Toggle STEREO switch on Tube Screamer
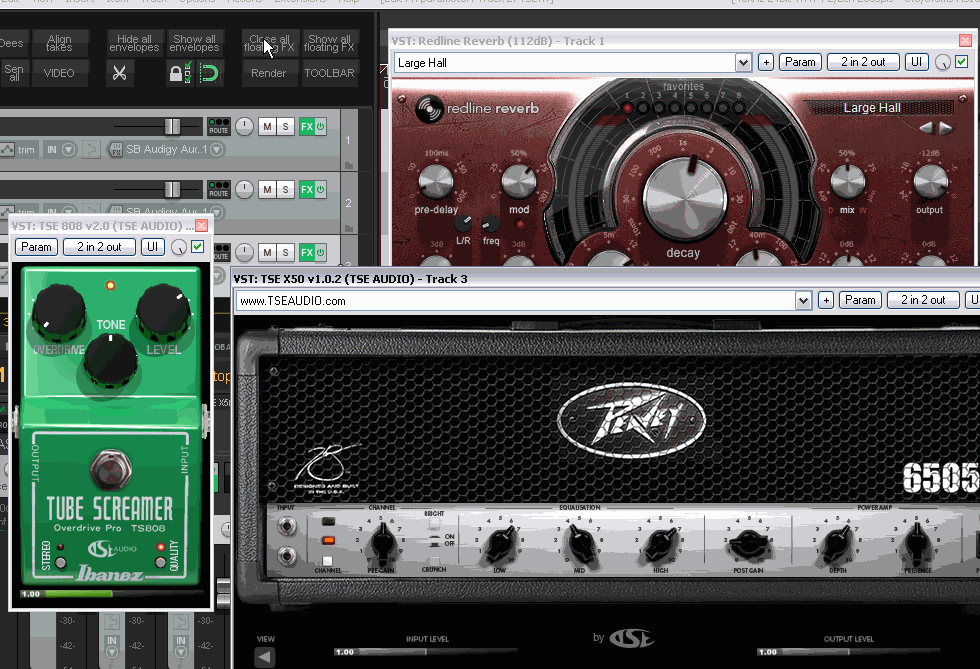 point(61,562)
